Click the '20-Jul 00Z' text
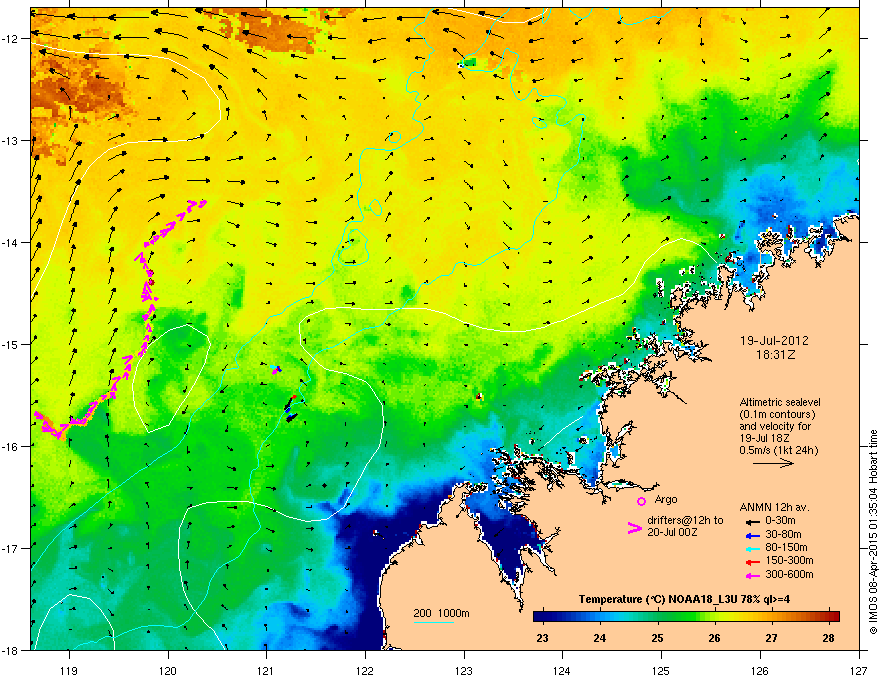Image resolution: width=880 pixels, height=680 pixels. click(672, 532)
